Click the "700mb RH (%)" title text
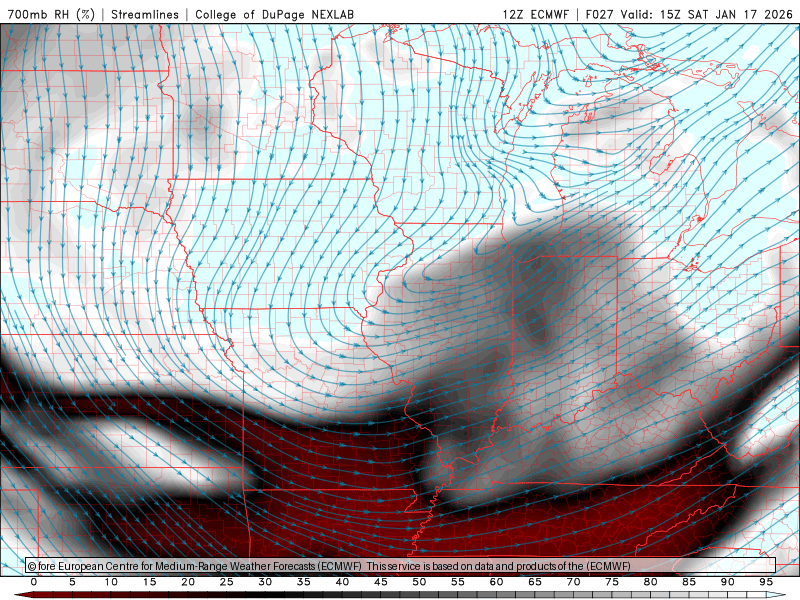 (x=51, y=14)
